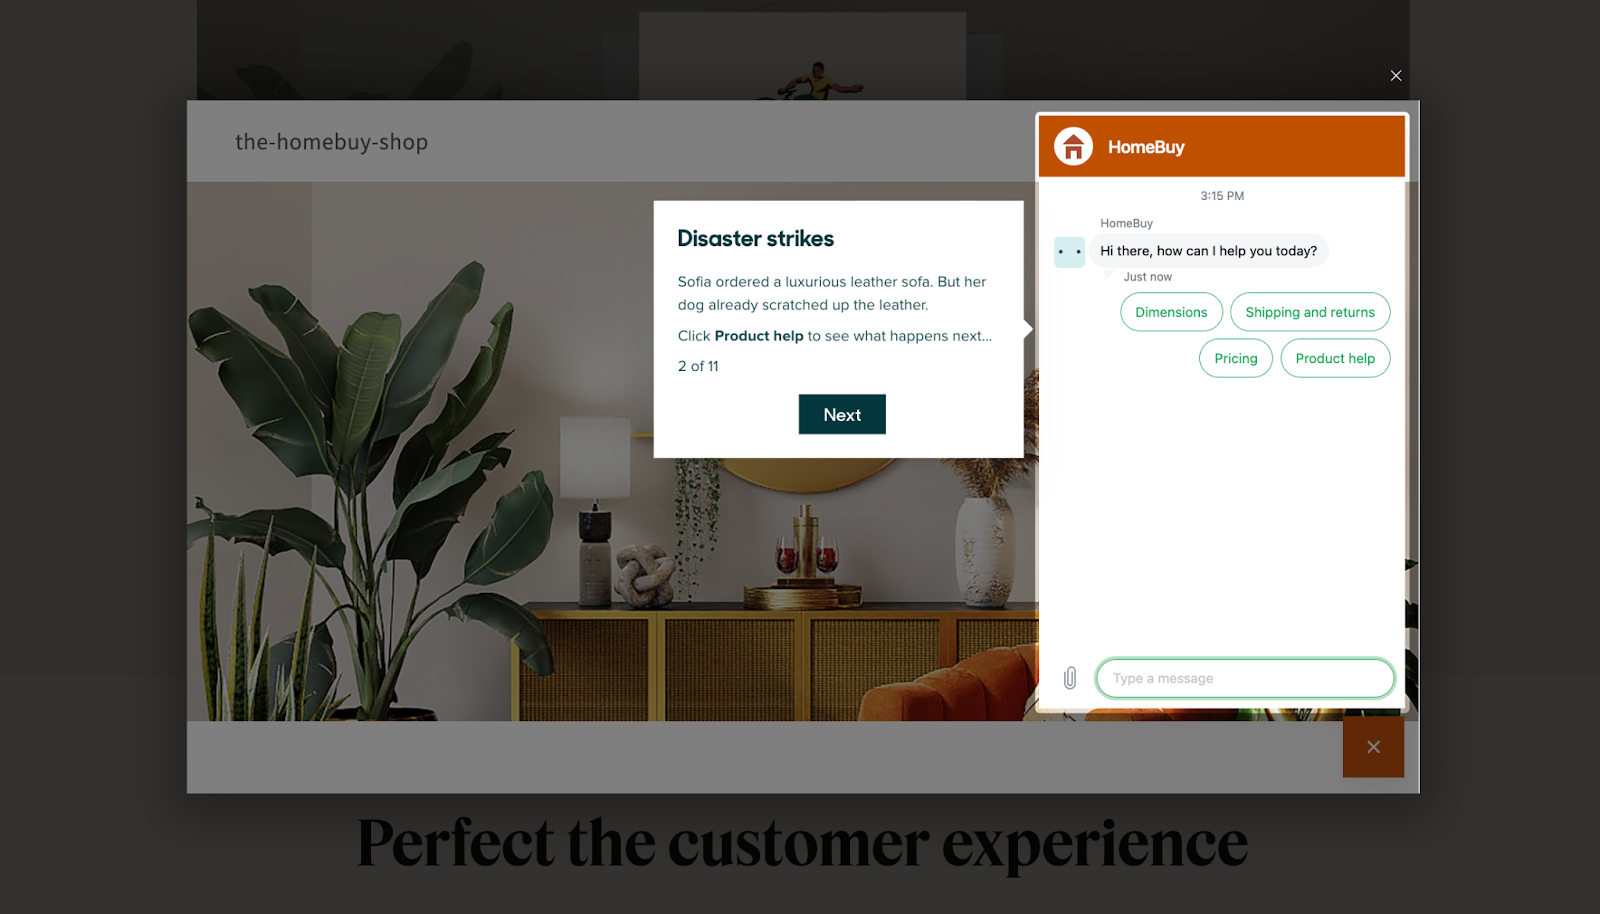The height and width of the screenshot is (914, 1600).
Task: Pick the Pricing quick reply
Action: 1236,358
